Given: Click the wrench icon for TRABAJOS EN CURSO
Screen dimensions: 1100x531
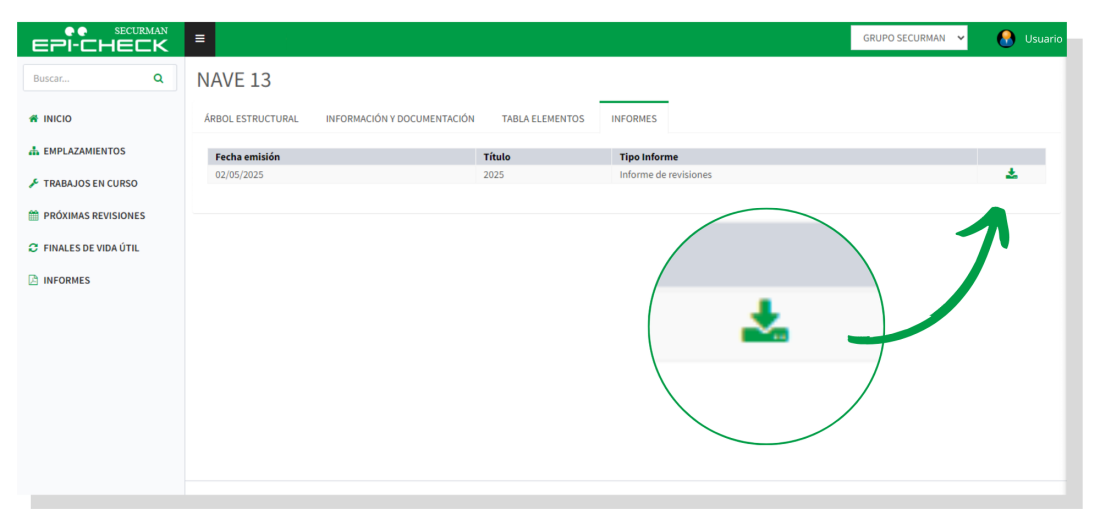Looking at the screenshot, I should point(34,184).
